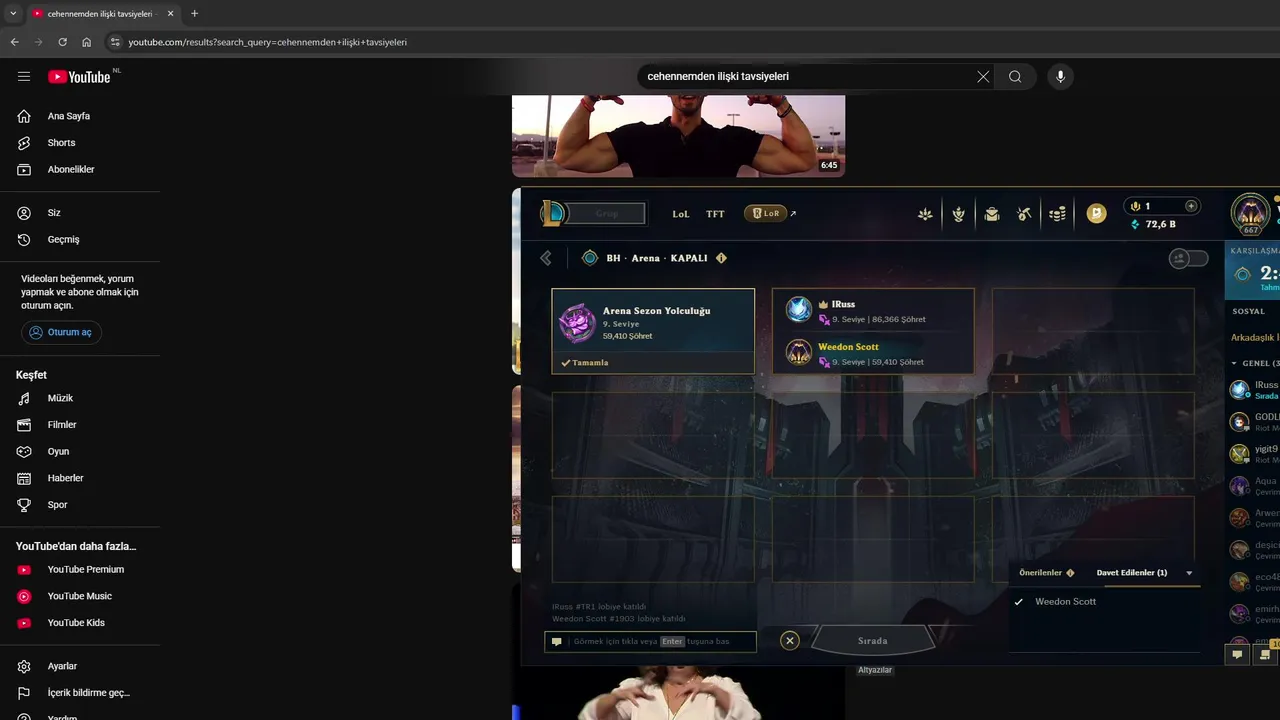Open a new browser tab
Viewport: 1280px width, 720px height.
pyautogui.click(x=194, y=14)
